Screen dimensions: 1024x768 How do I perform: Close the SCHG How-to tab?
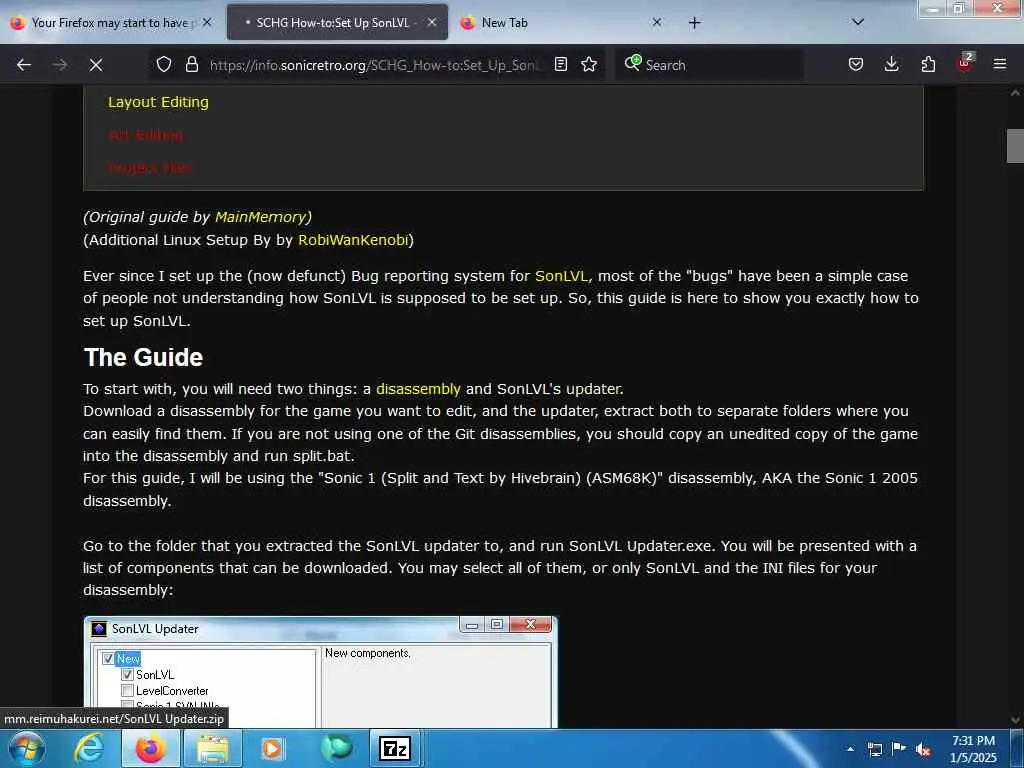click(432, 22)
